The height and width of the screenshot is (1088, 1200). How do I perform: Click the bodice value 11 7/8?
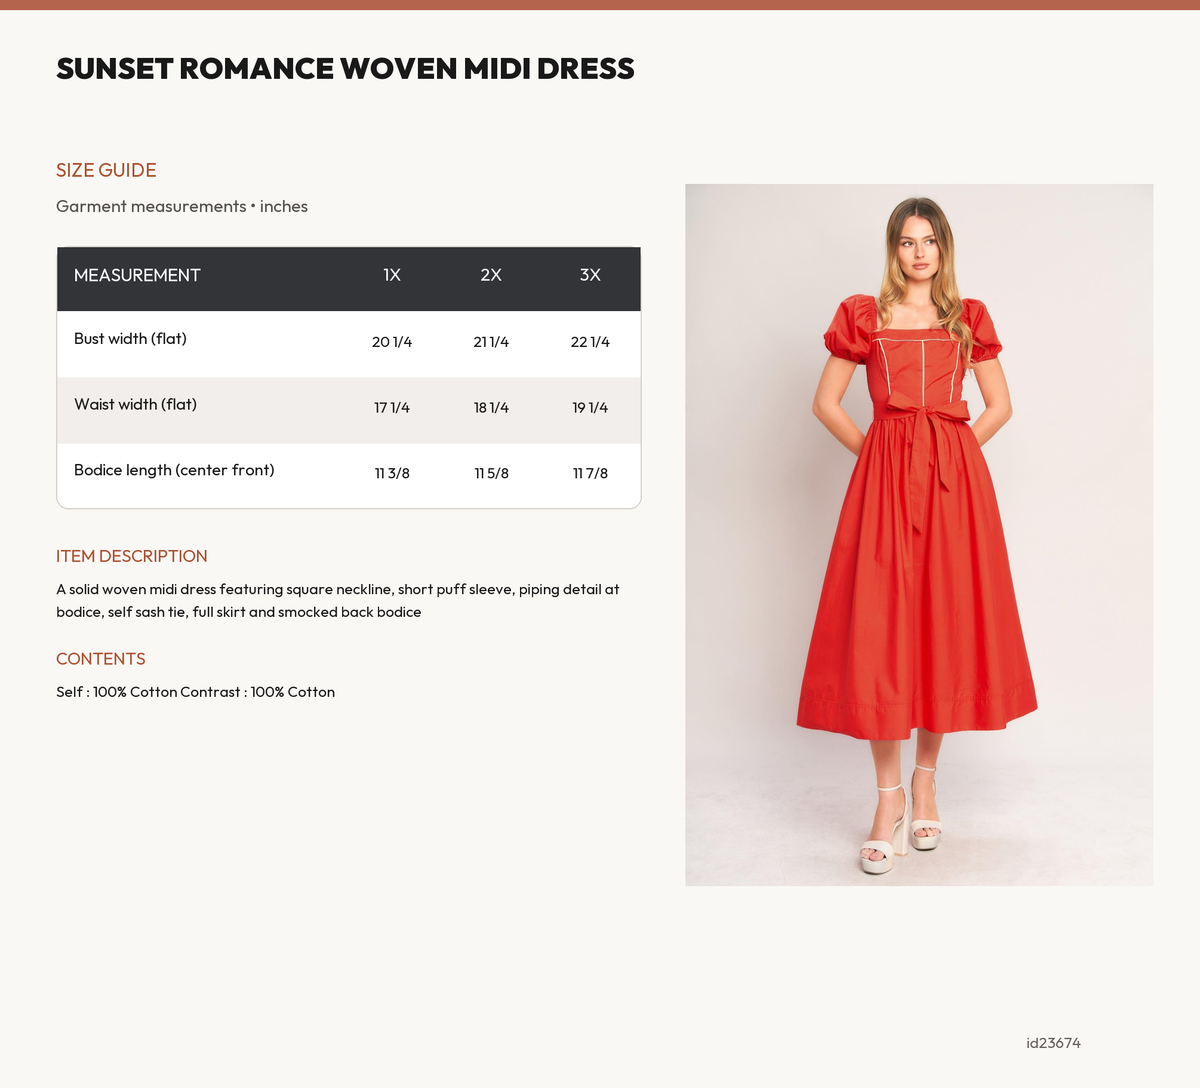pos(590,473)
